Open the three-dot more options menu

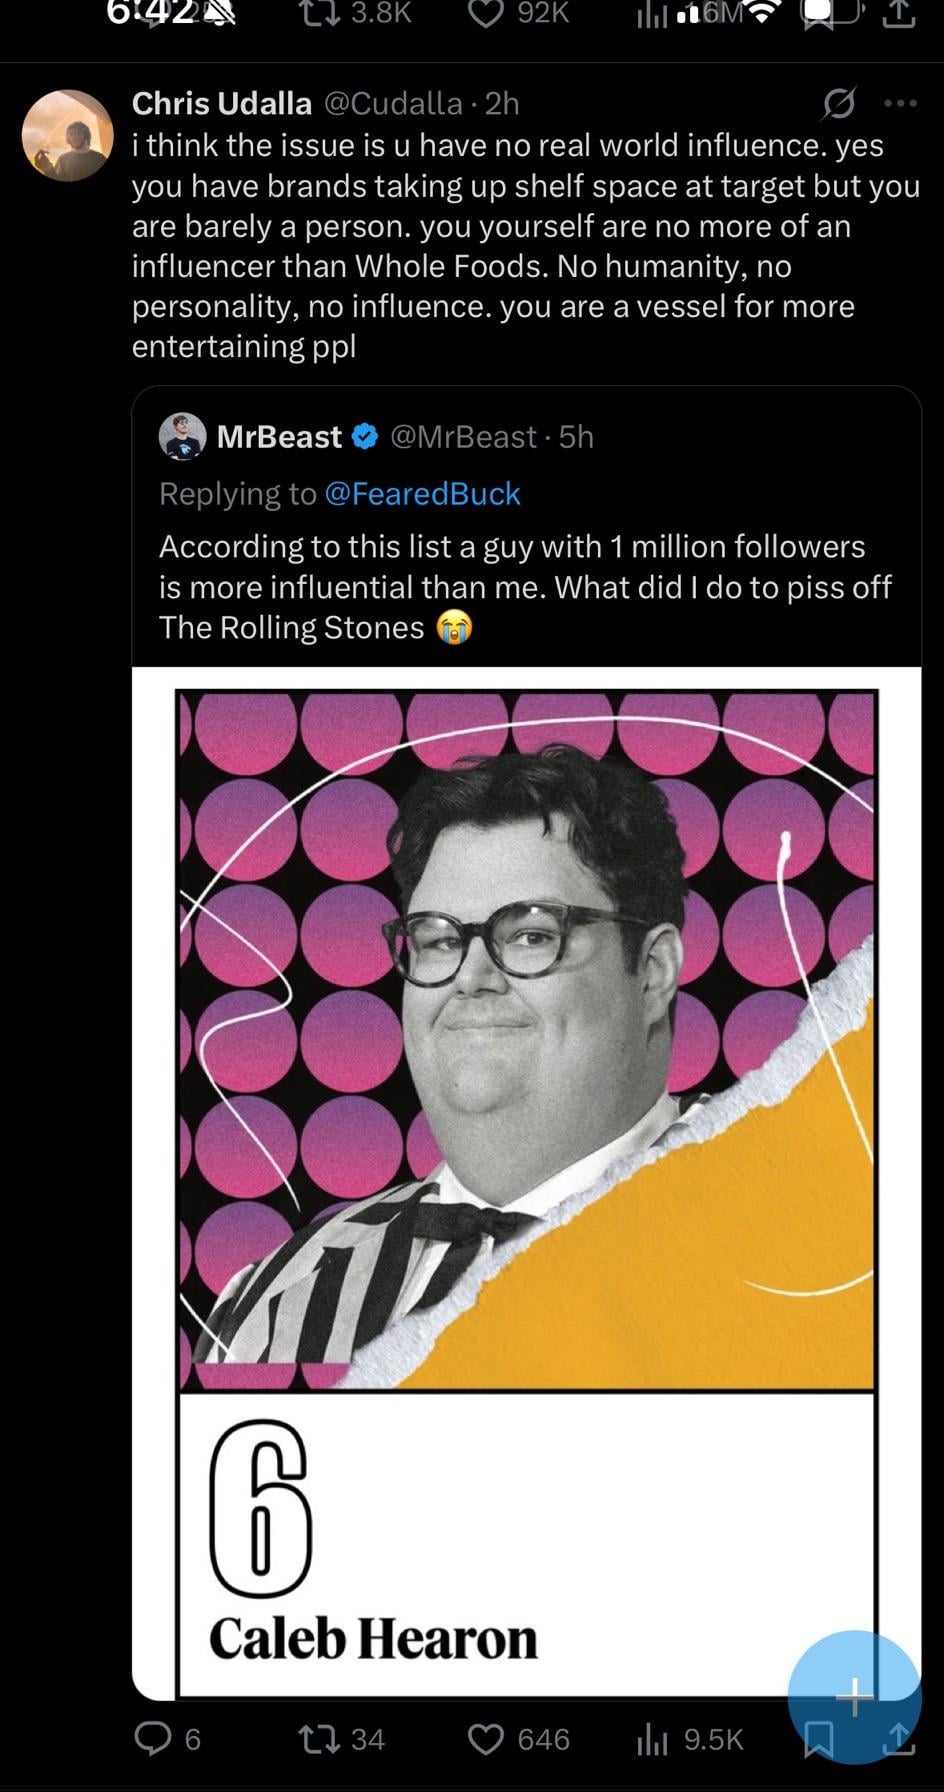tap(900, 104)
